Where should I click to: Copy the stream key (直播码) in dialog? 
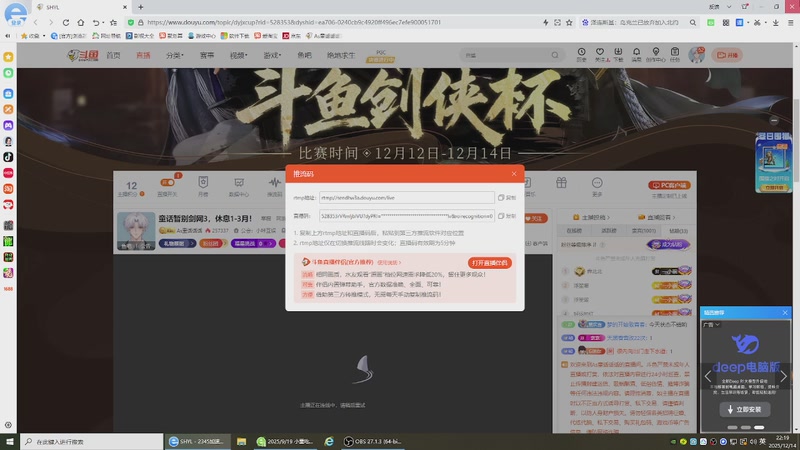507,216
